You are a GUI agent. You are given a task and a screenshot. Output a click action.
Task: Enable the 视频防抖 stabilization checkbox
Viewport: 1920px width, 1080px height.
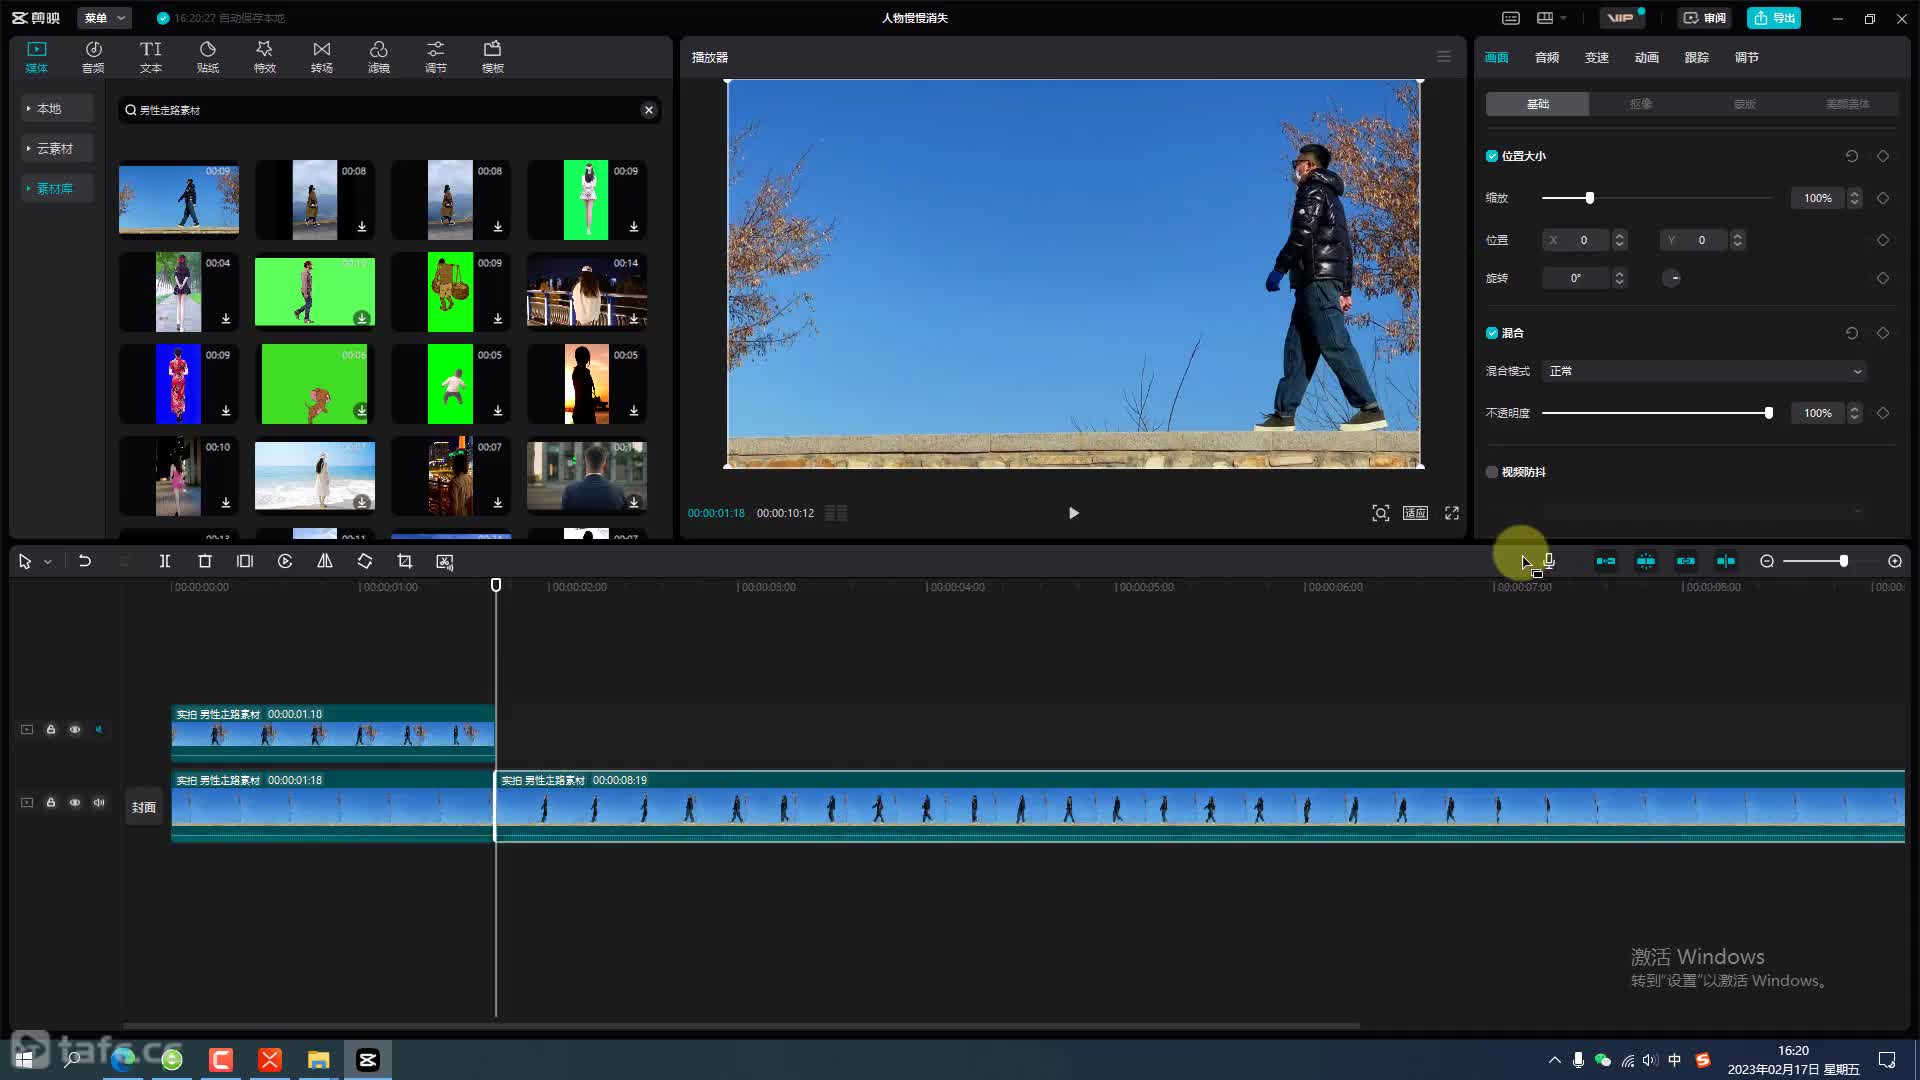(x=1492, y=472)
